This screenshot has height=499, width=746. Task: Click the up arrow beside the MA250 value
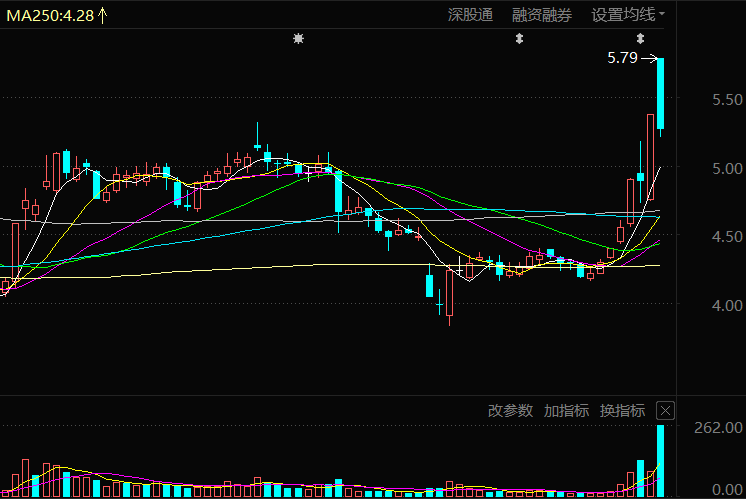103,16
